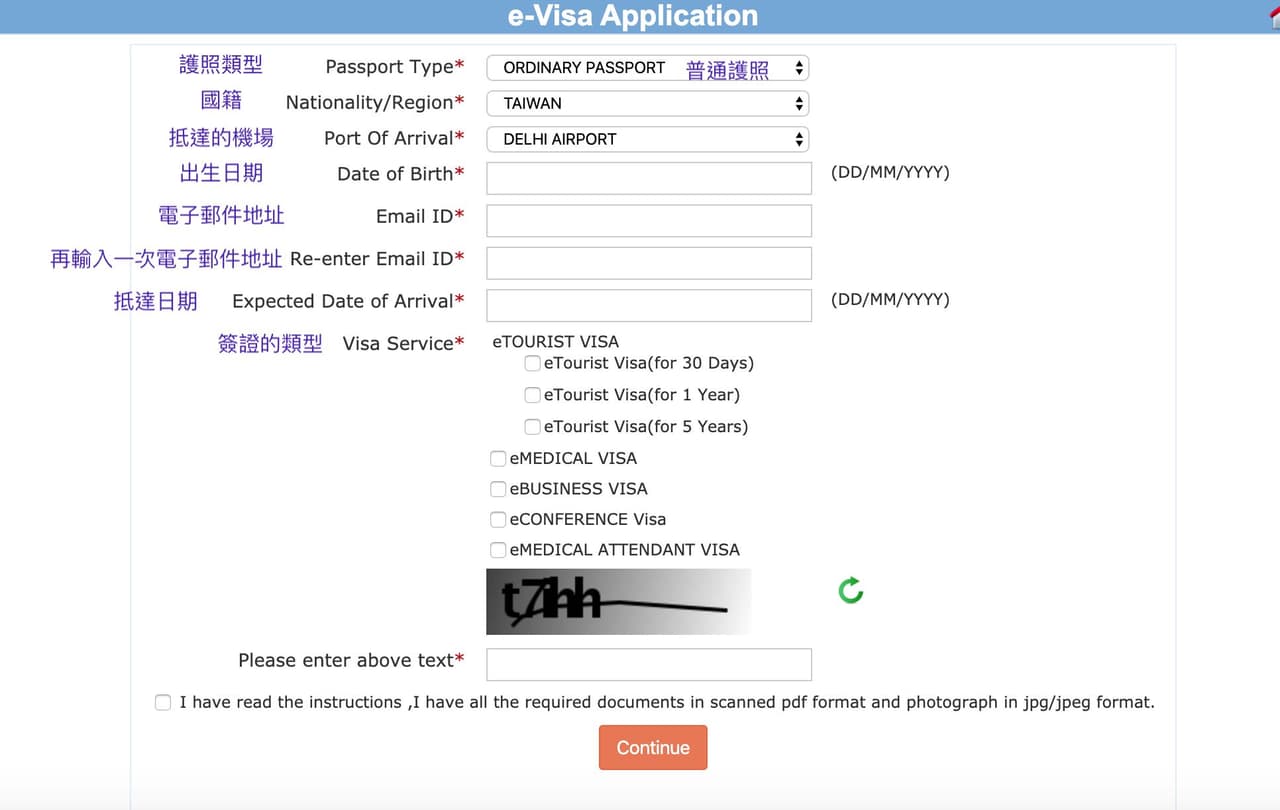
Task: Check eTourist Visa(for 1 Year)
Action: (x=533, y=395)
